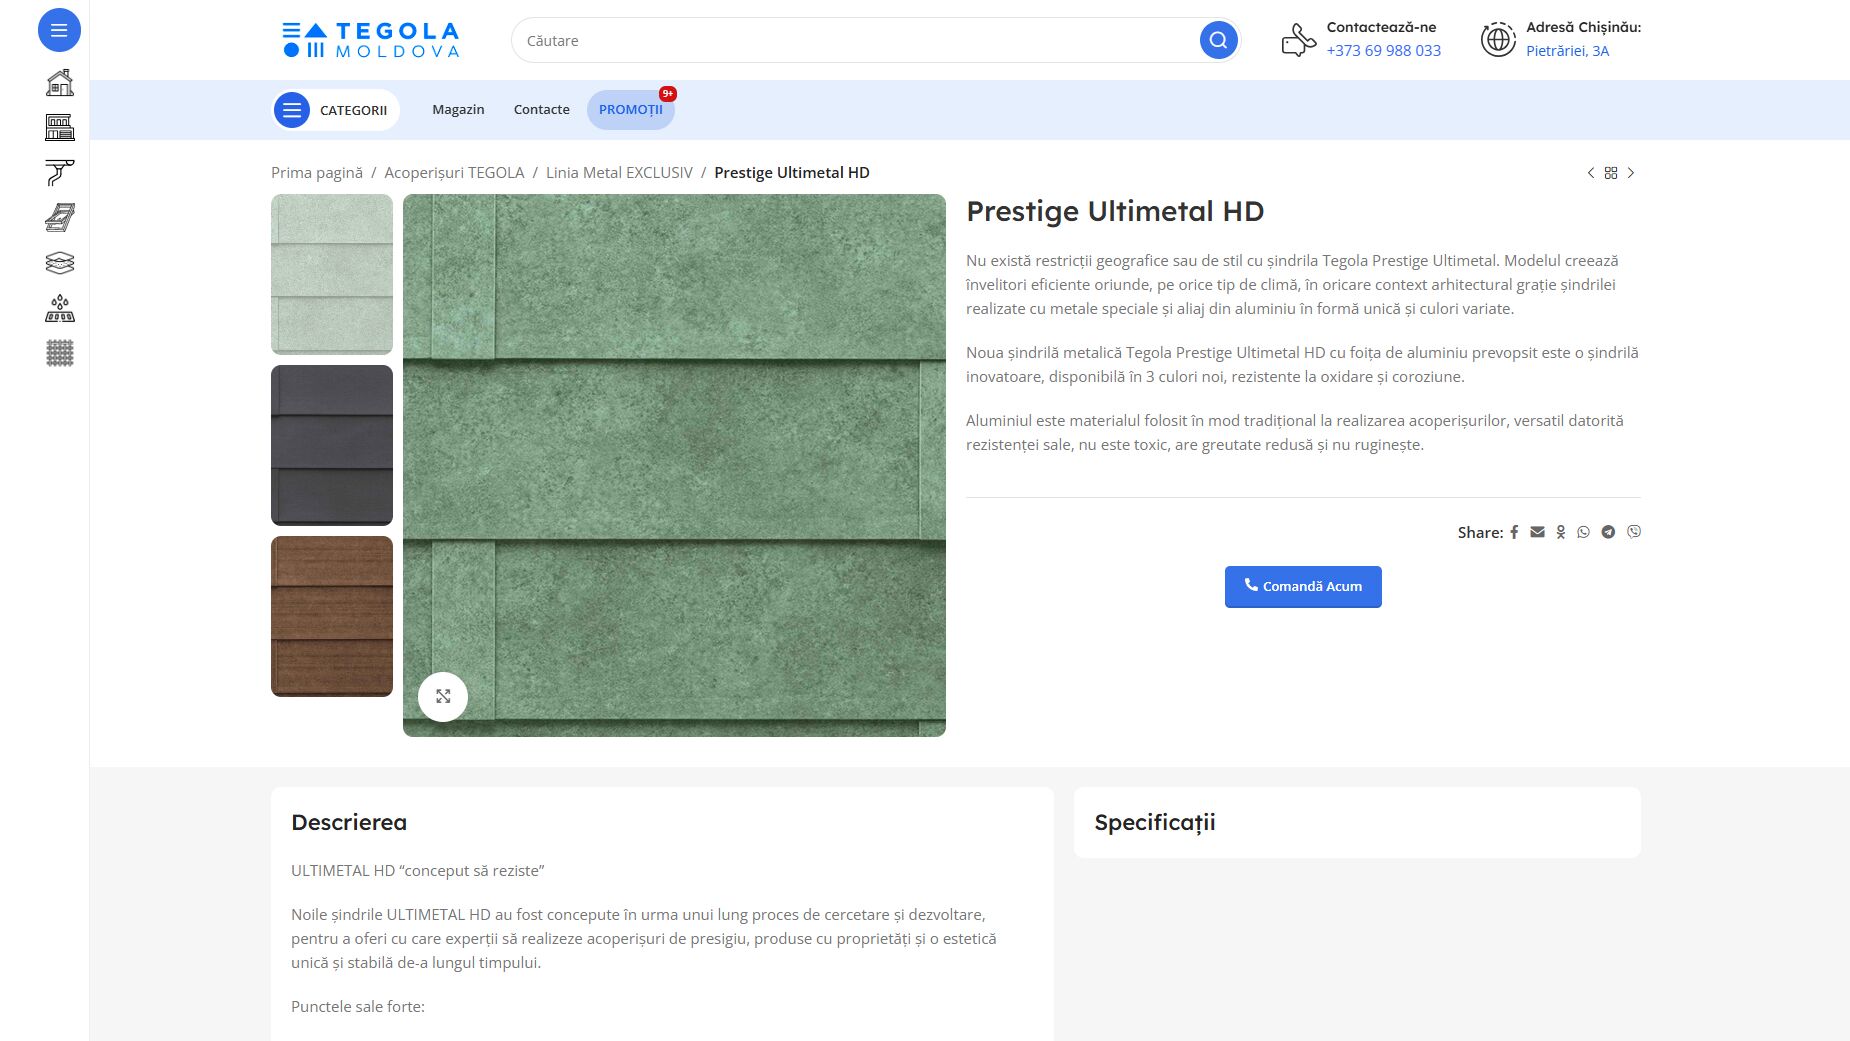The height and width of the screenshot is (1041, 1850).
Task: Click the Contactează-ne label
Action: coord(1381,27)
